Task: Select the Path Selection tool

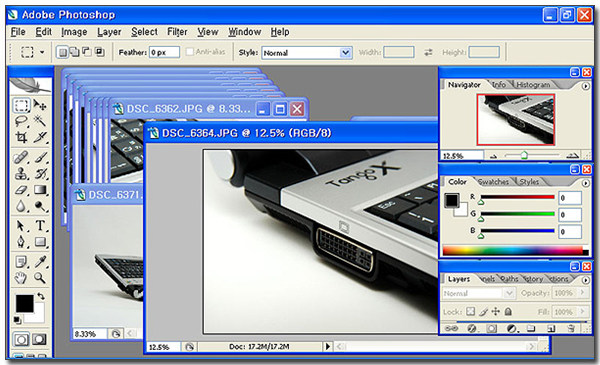Action: pos(21,226)
